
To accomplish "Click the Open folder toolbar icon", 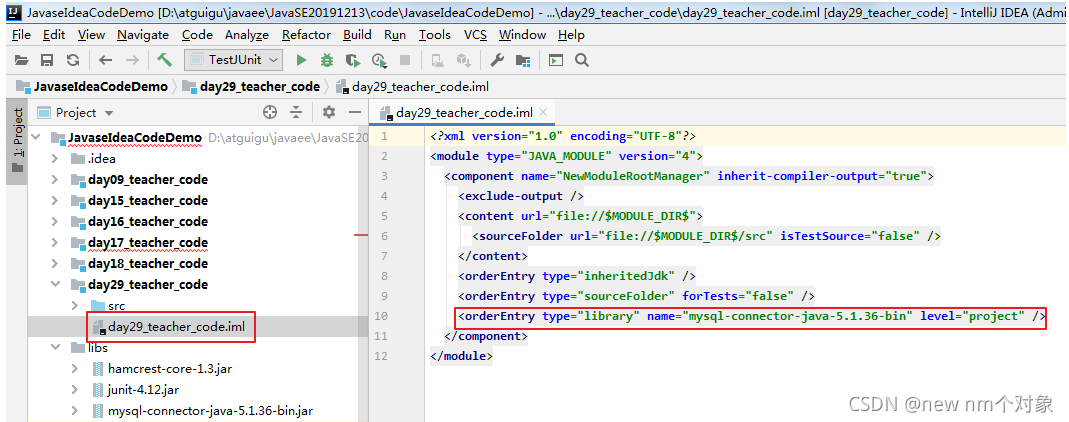I will tap(22, 60).
